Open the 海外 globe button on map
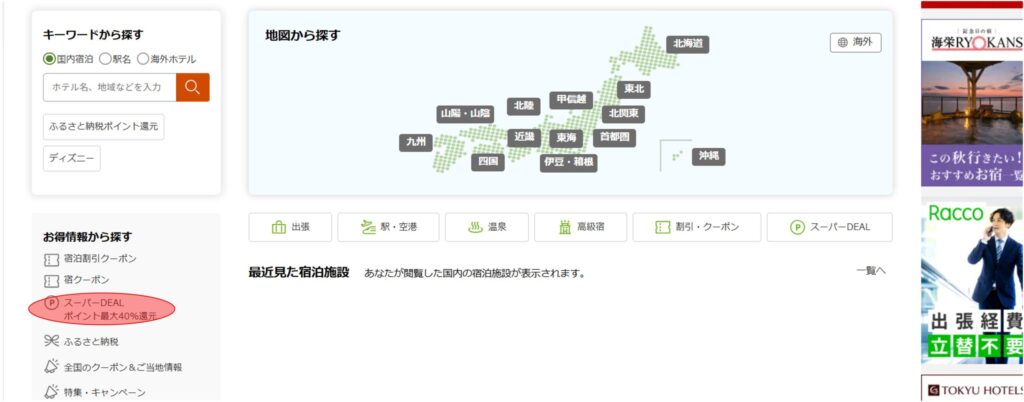 point(855,43)
